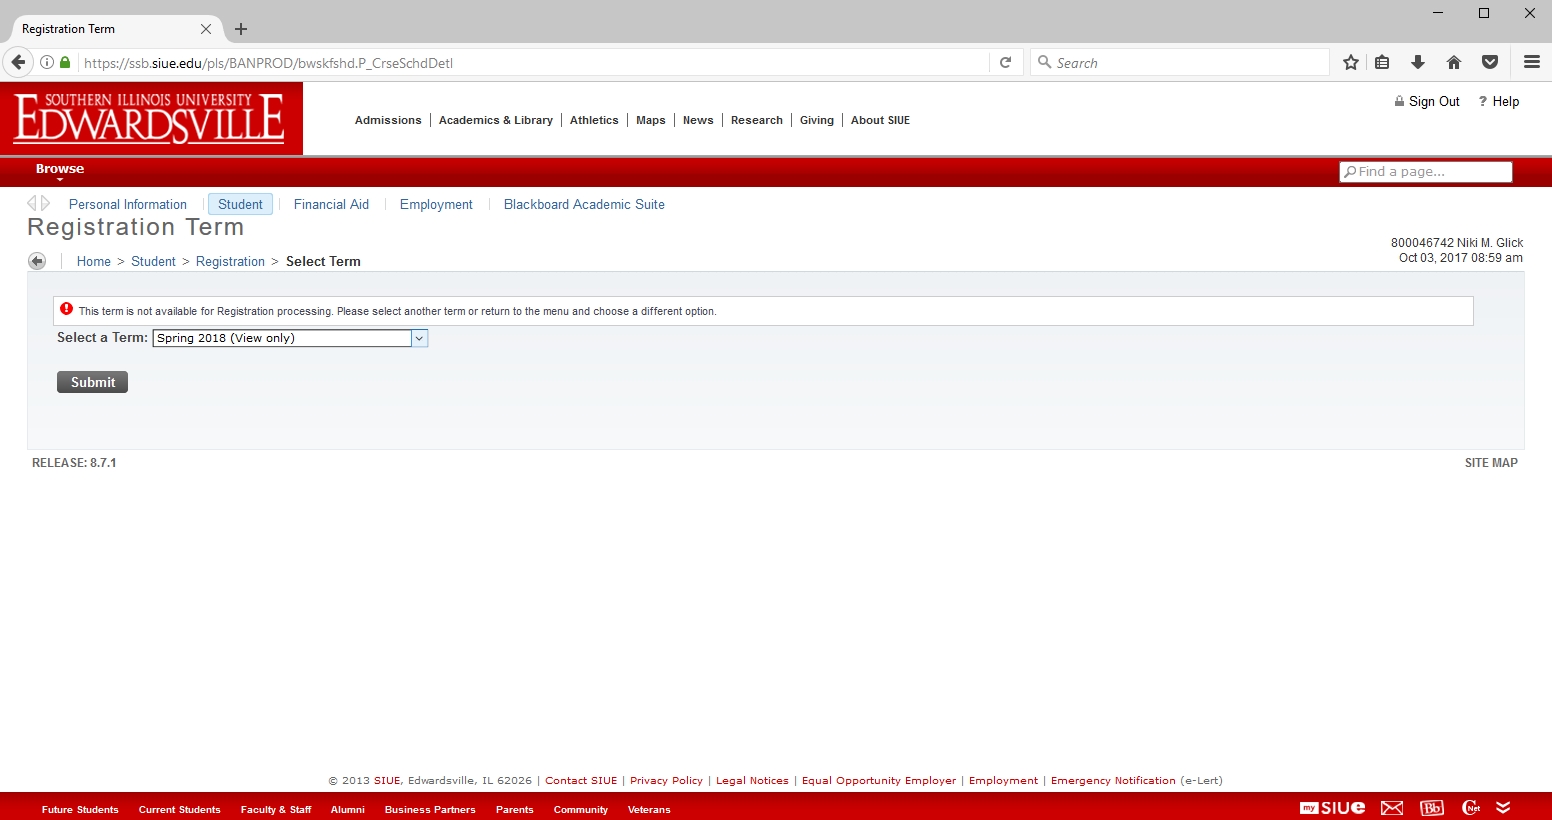Click the Sign Out link
The height and width of the screenshot is (820, 1552).
pos(1433,102)
